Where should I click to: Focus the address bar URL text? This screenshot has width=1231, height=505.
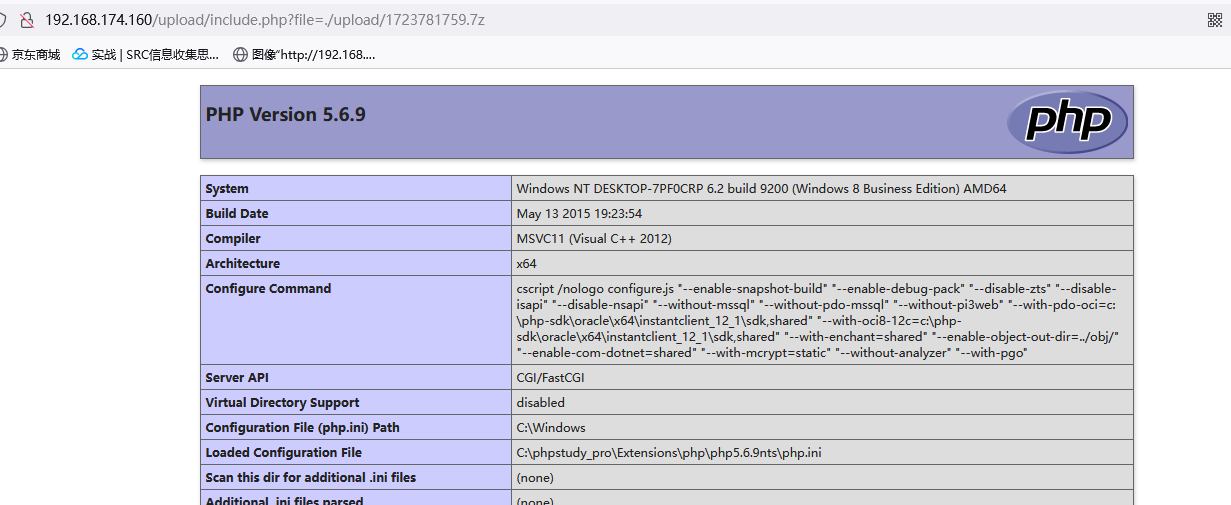click(x=265, y=20)
